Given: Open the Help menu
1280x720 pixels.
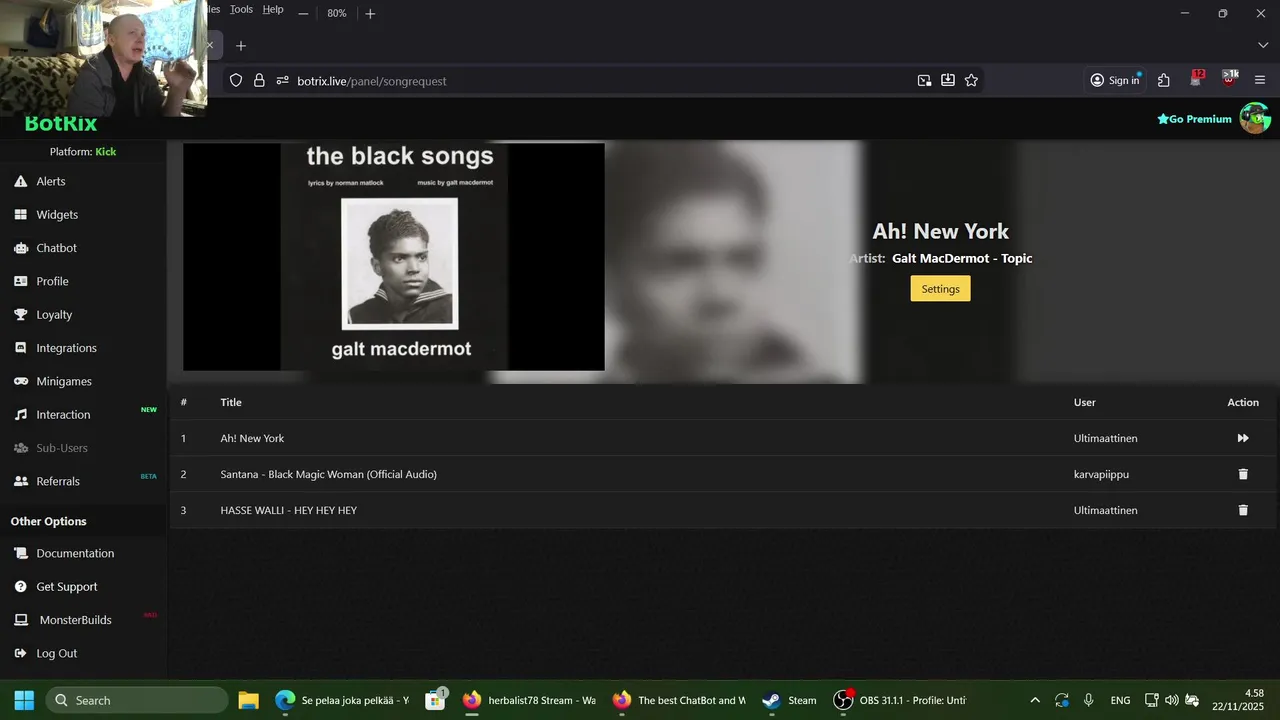Looking at the screenshot, I should pos(273,9).
